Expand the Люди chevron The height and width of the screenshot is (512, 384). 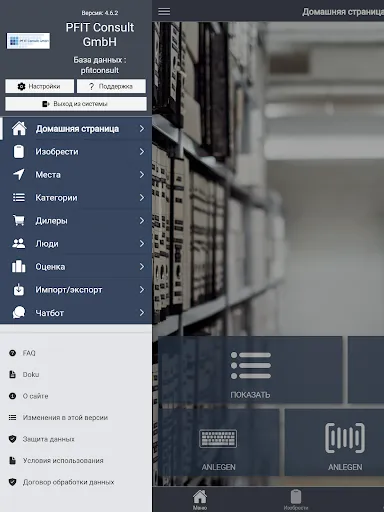pos(142,244)
